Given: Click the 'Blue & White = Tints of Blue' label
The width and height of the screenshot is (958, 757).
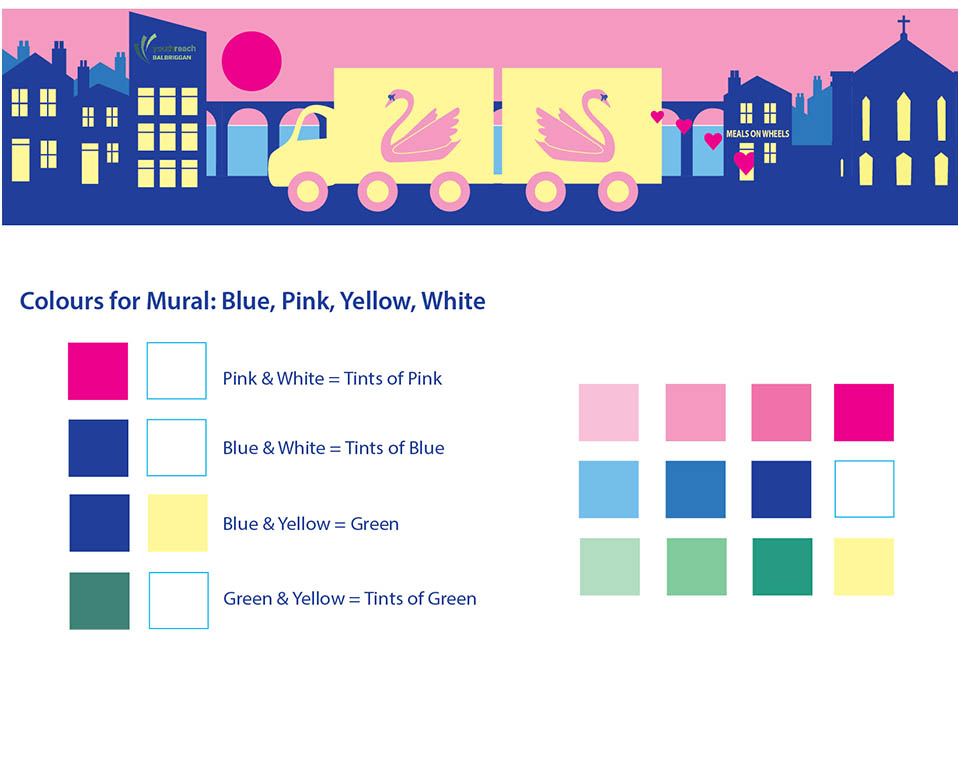Looking at the screenshot, I should [333, 448].
